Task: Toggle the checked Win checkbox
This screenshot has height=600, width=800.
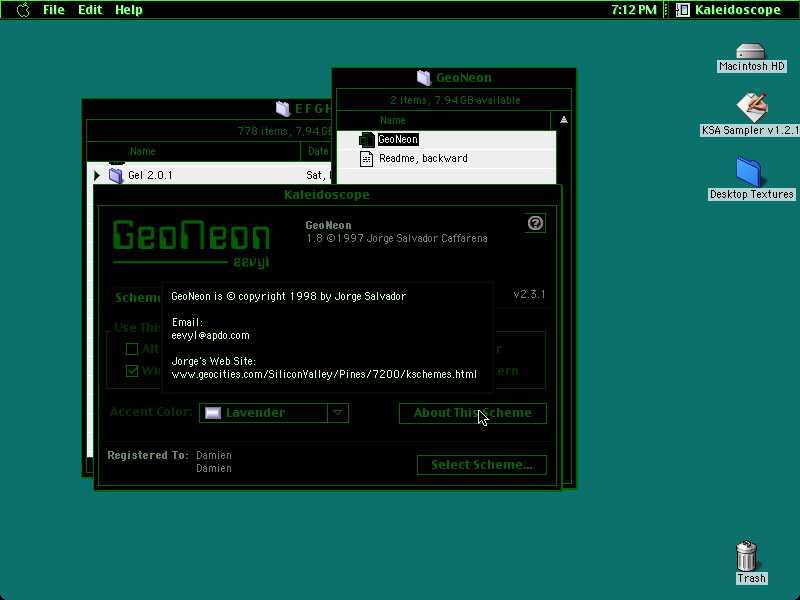Action: tap(132, 371)
